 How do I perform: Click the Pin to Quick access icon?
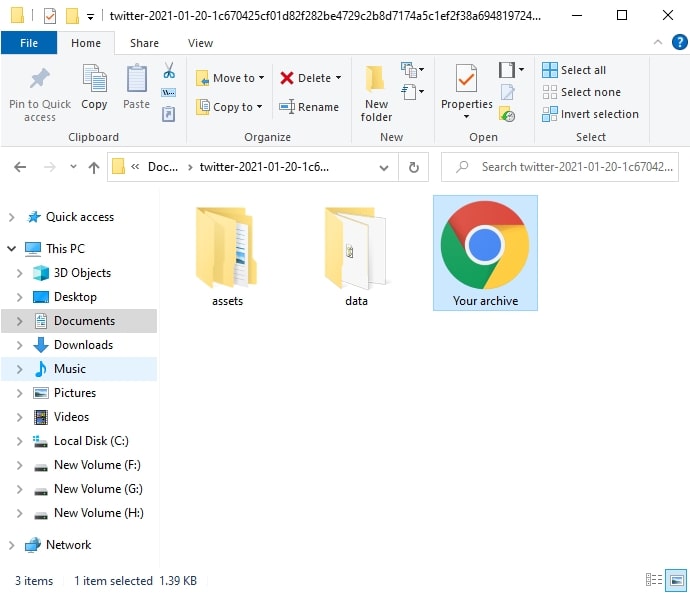40,79
